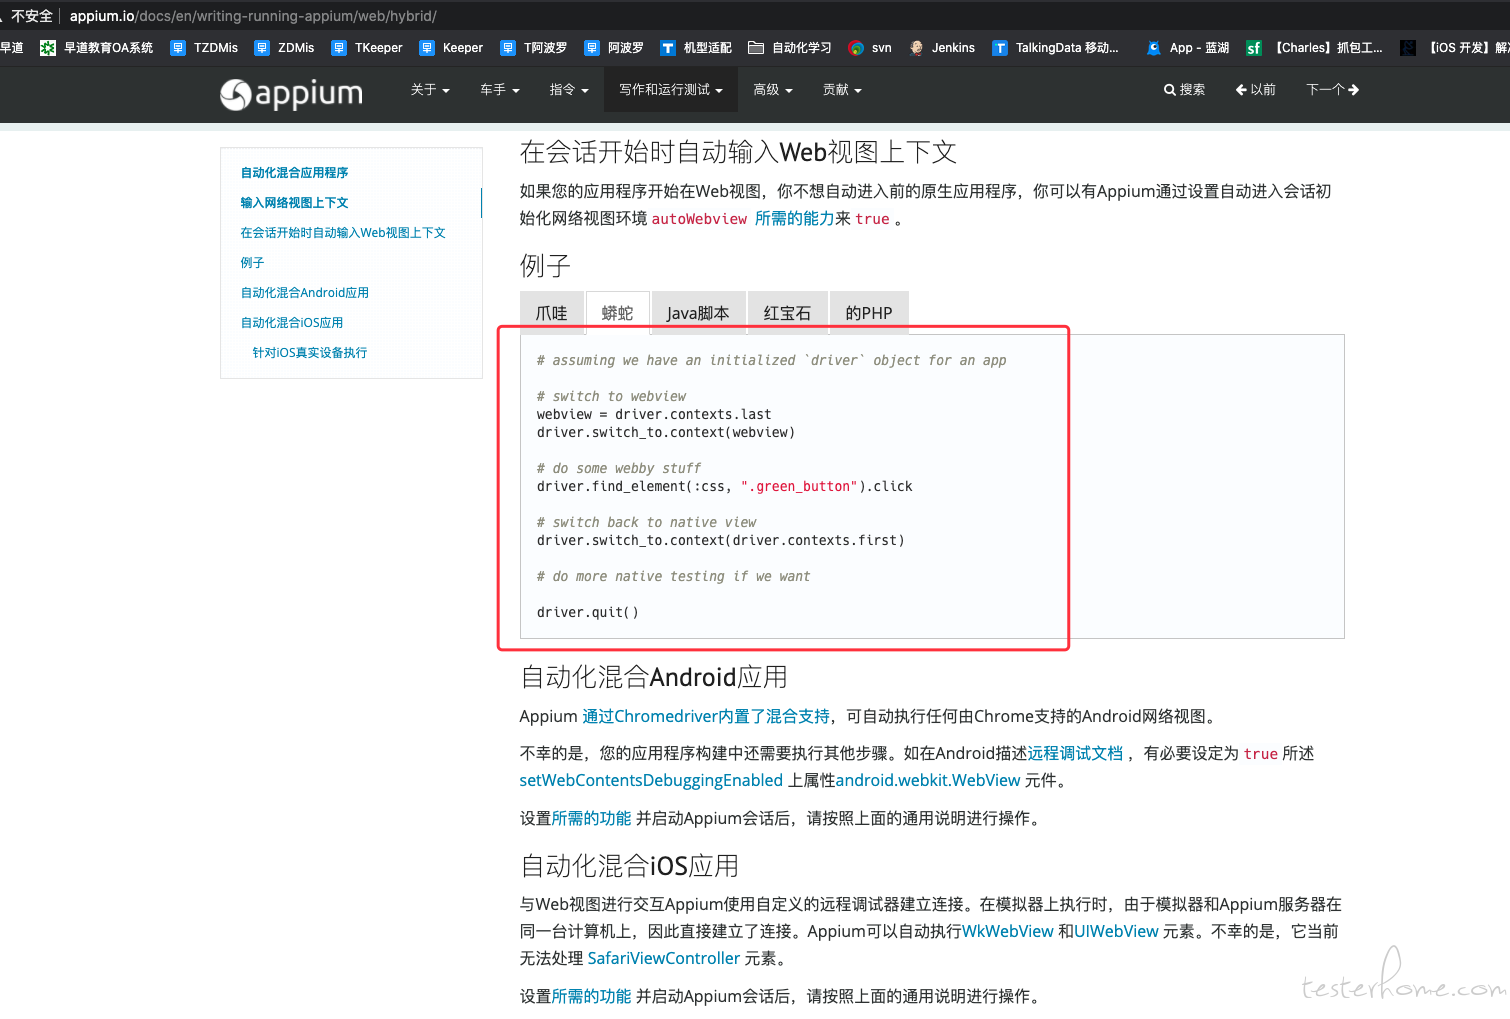The image size is (1510, 1019).
Task: Open the 早道教育OA系统 bookmark icon
Action: (x=47, y=48)
